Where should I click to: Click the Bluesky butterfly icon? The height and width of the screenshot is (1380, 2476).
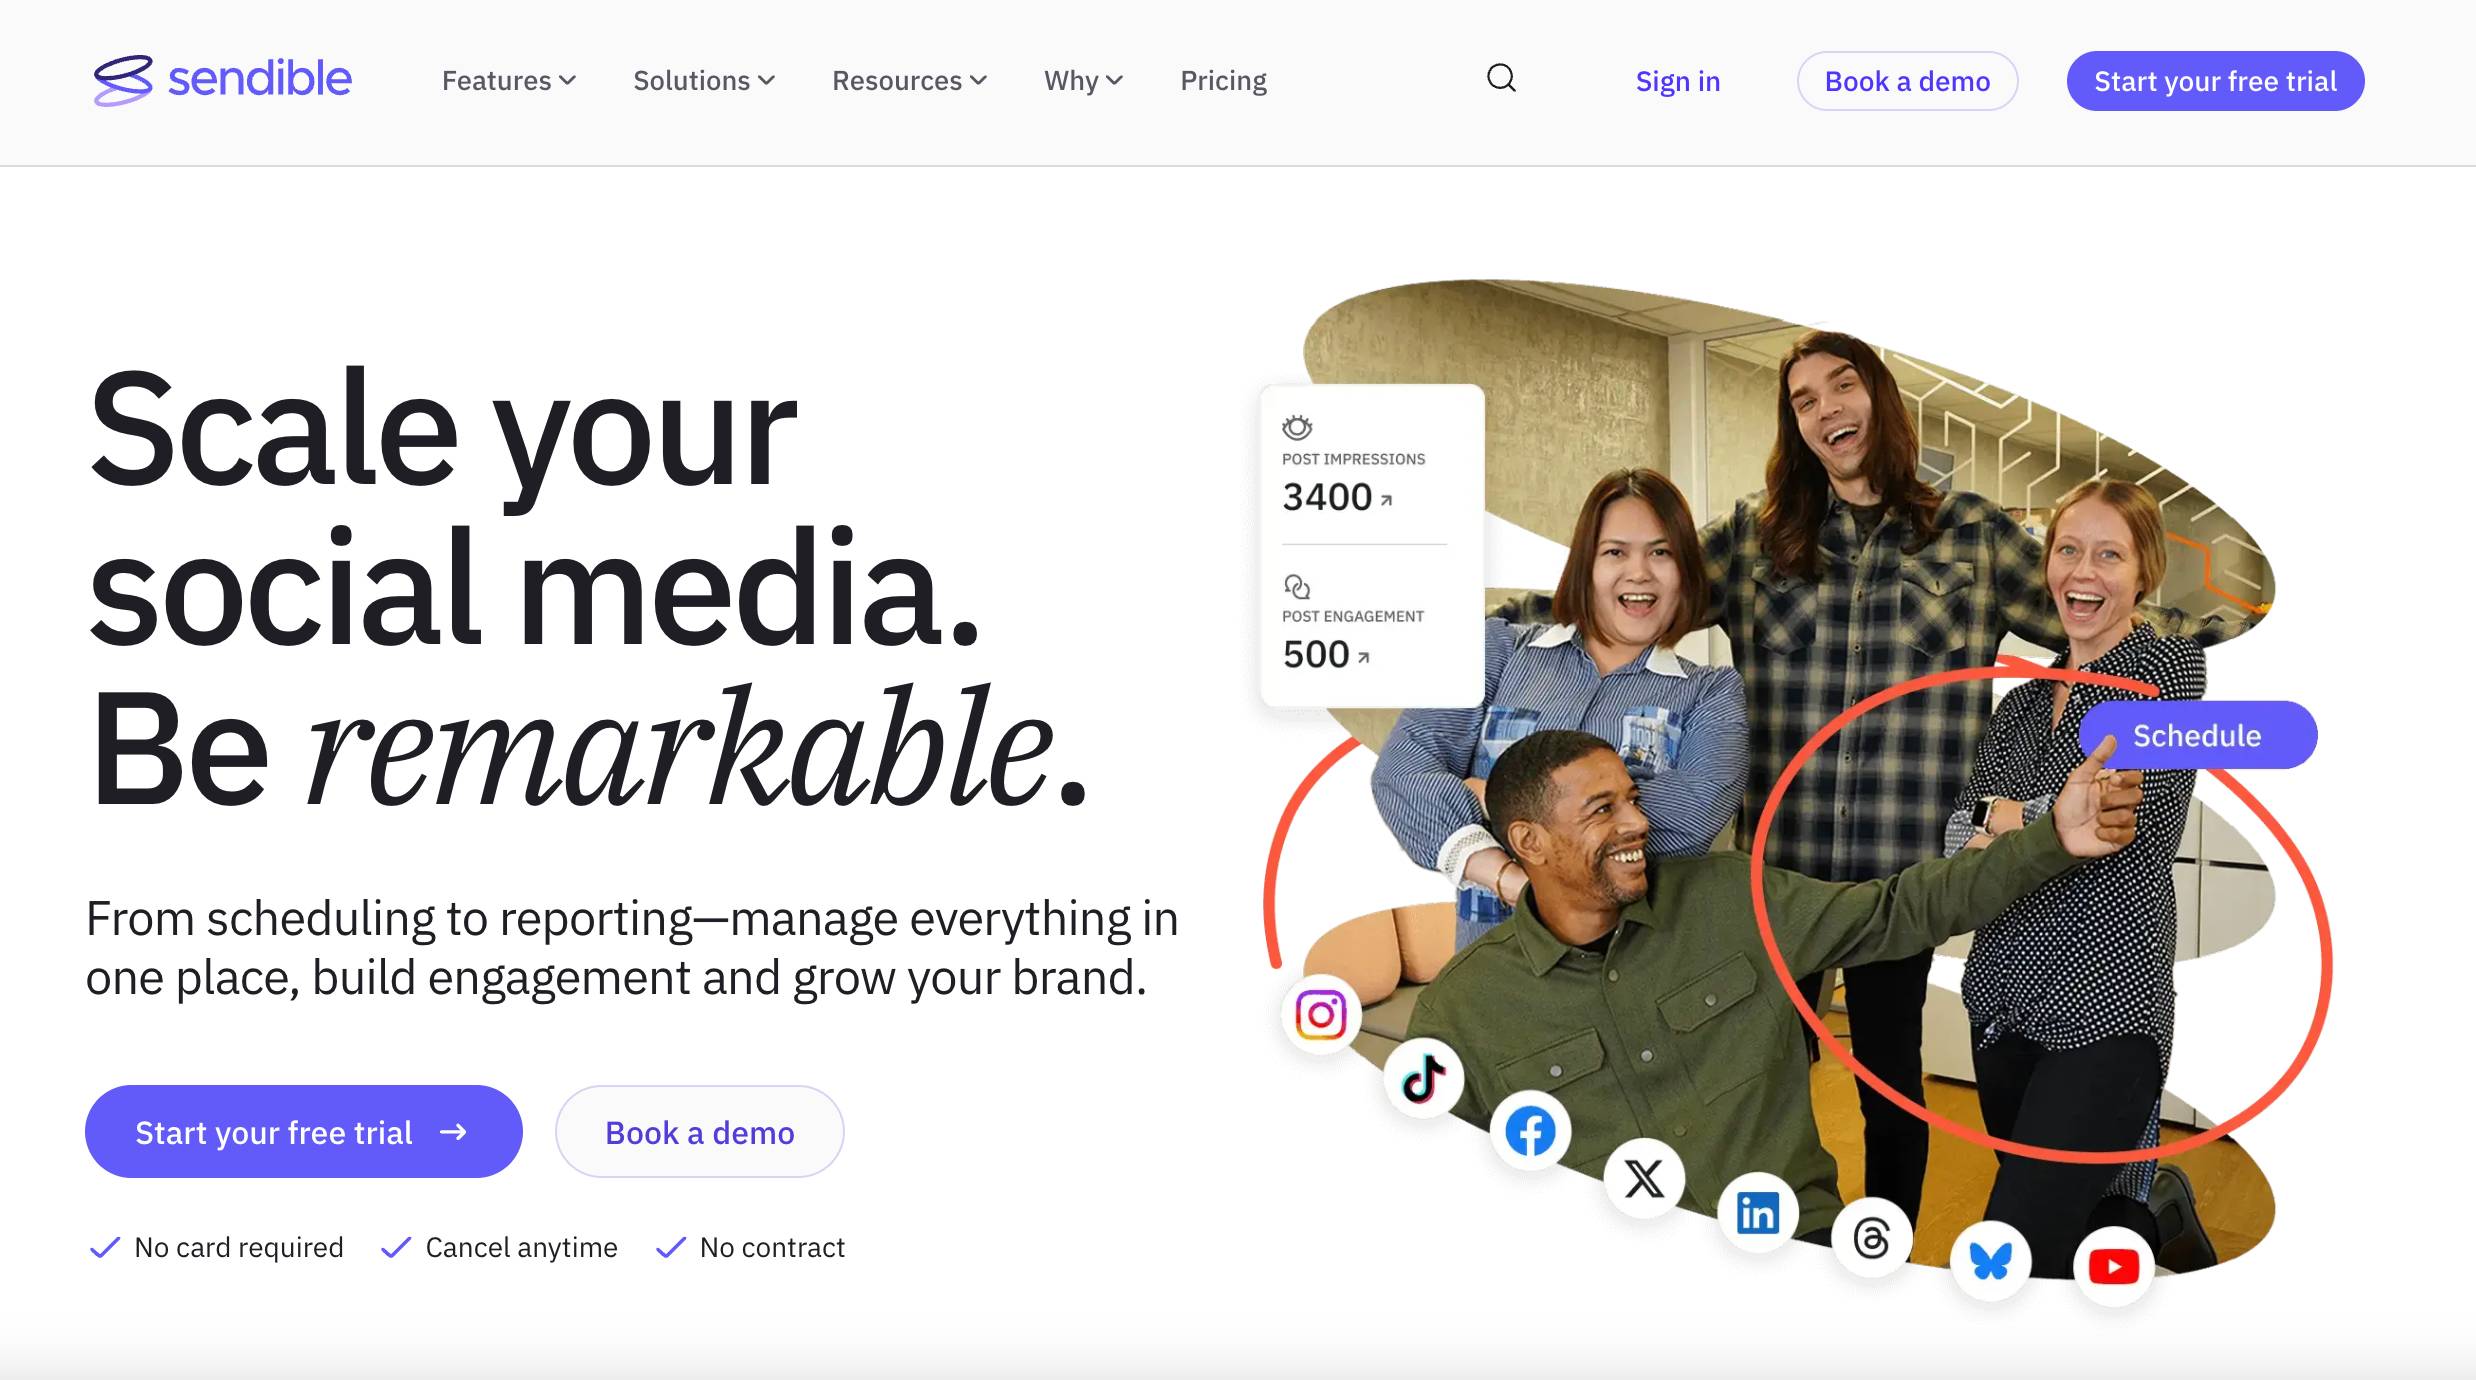click(1990, 1260)
